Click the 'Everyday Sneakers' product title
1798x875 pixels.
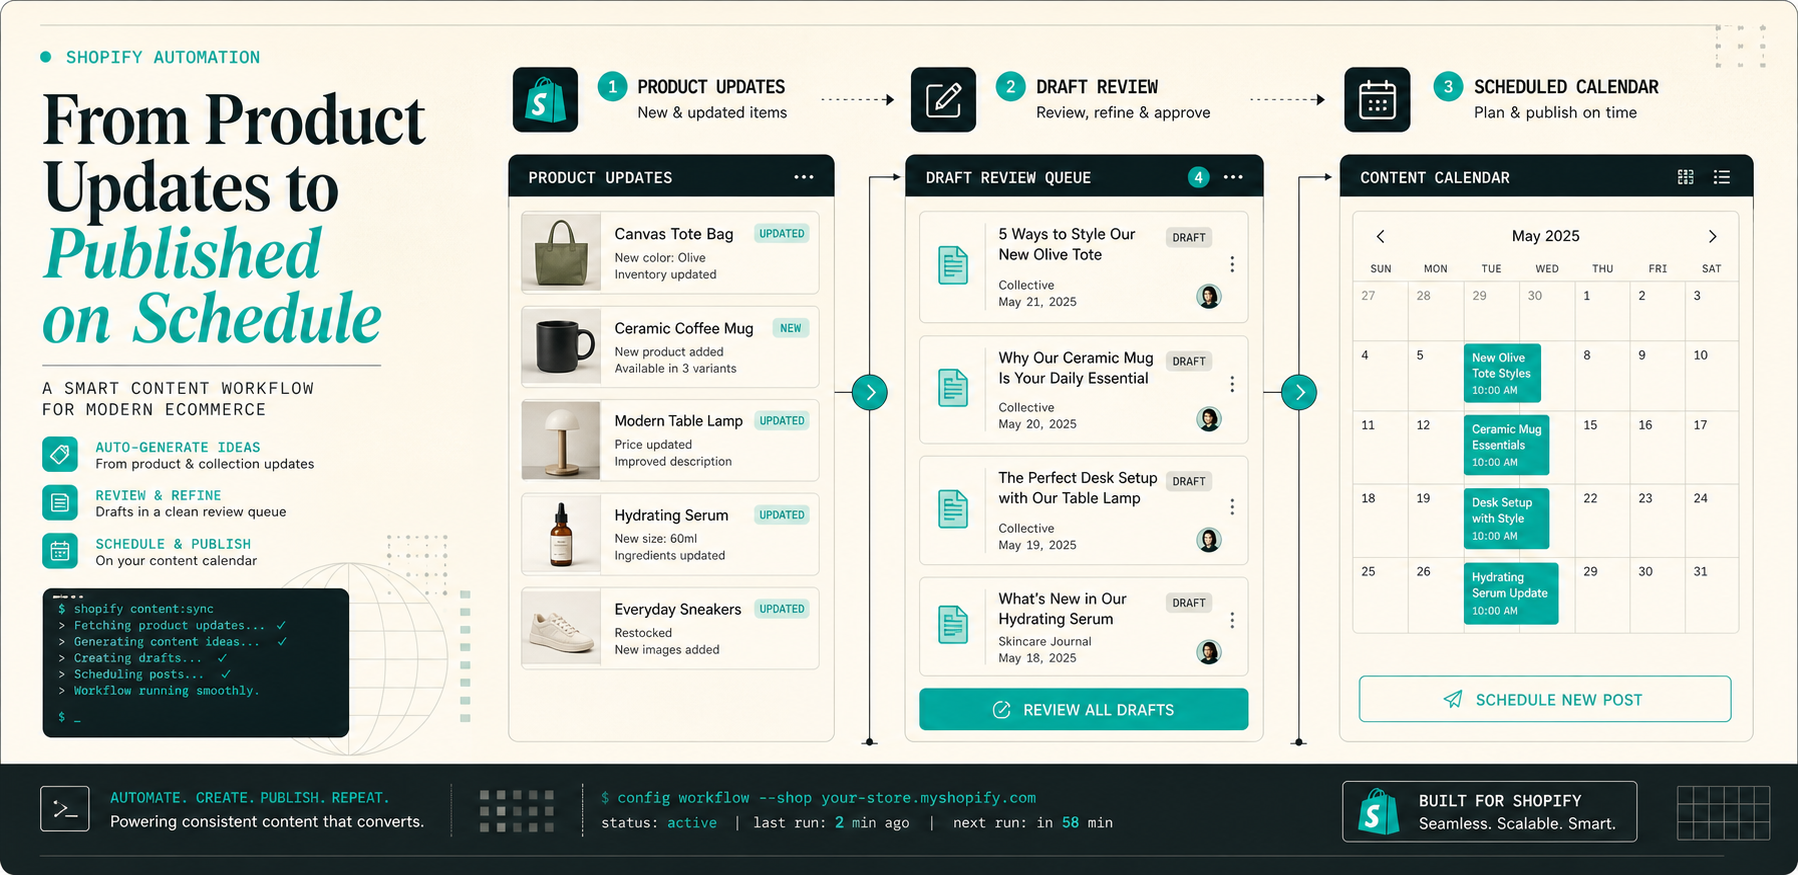(x=678, y=609)
